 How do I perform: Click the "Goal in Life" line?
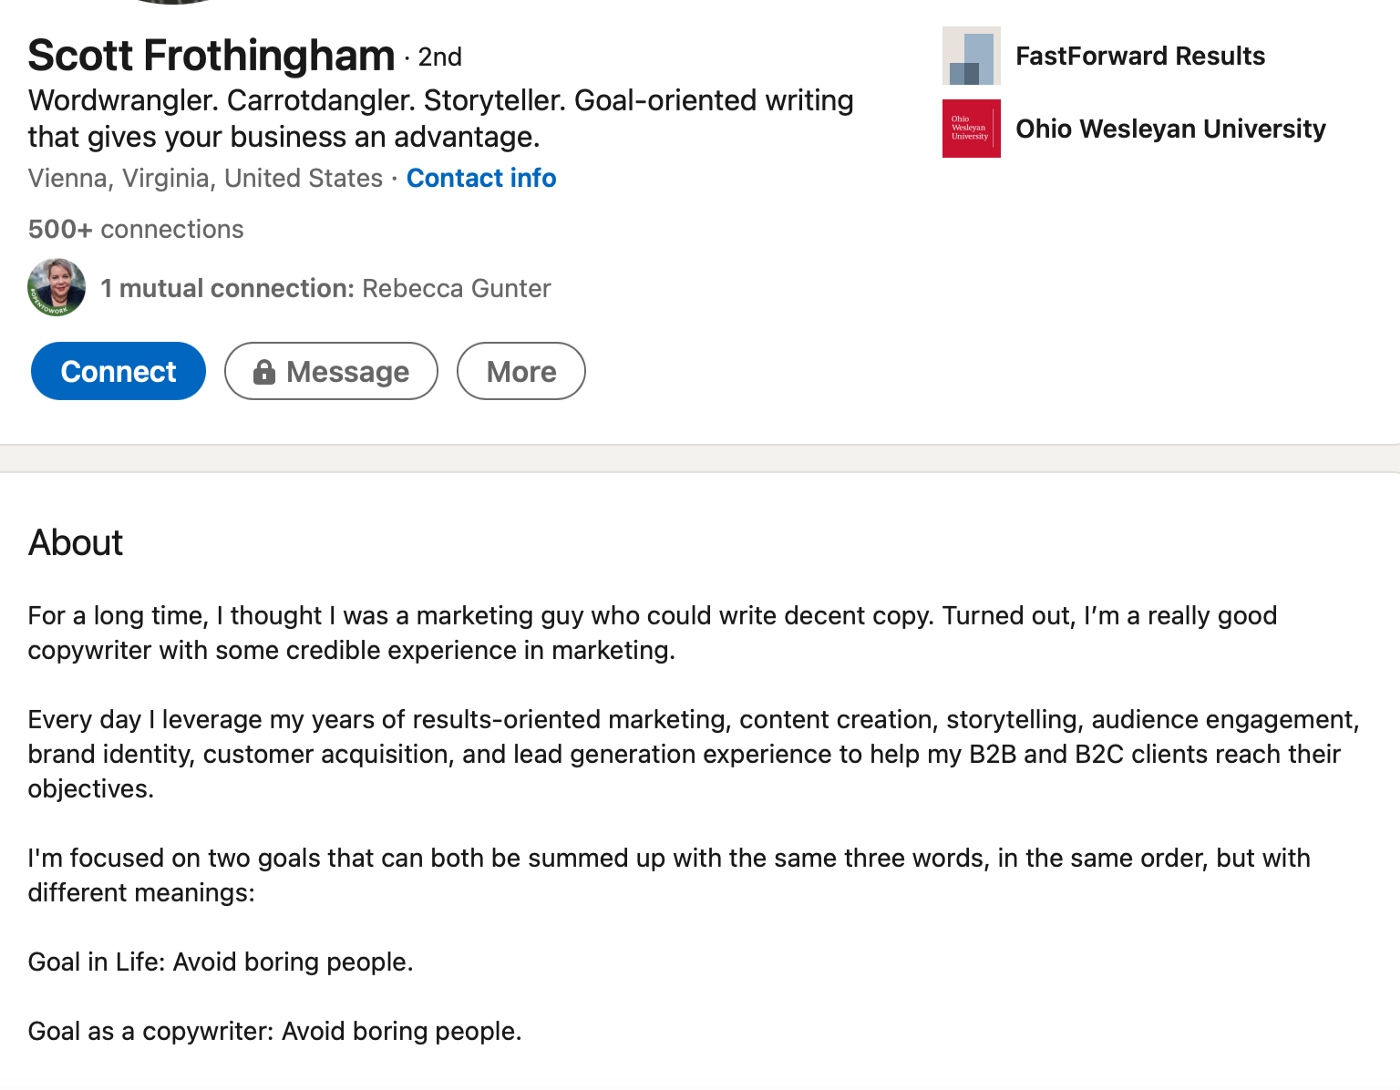pyautogui.click(x=220, y=962)
